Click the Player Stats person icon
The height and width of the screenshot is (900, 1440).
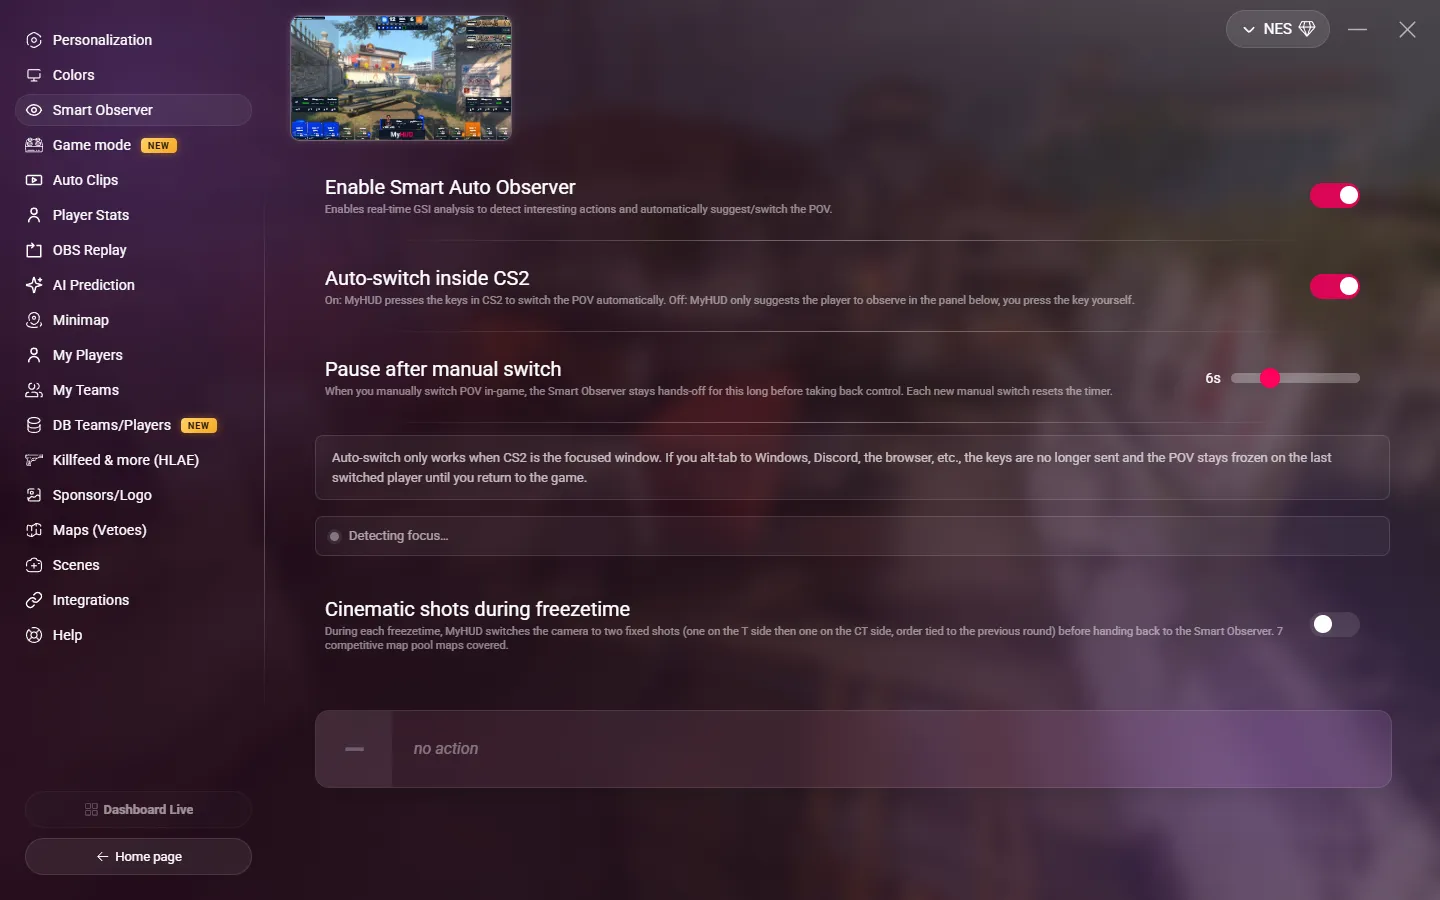34,215
